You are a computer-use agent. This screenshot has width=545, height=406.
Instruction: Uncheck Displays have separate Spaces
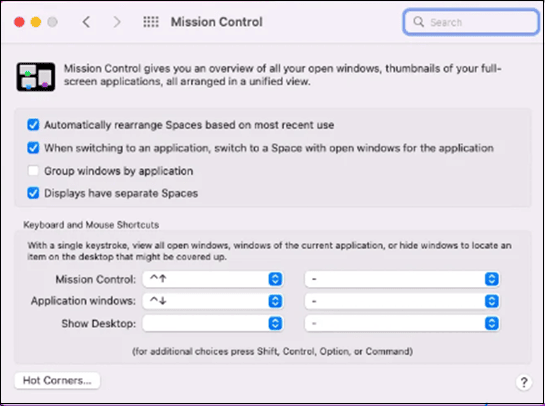pos(33,193)
